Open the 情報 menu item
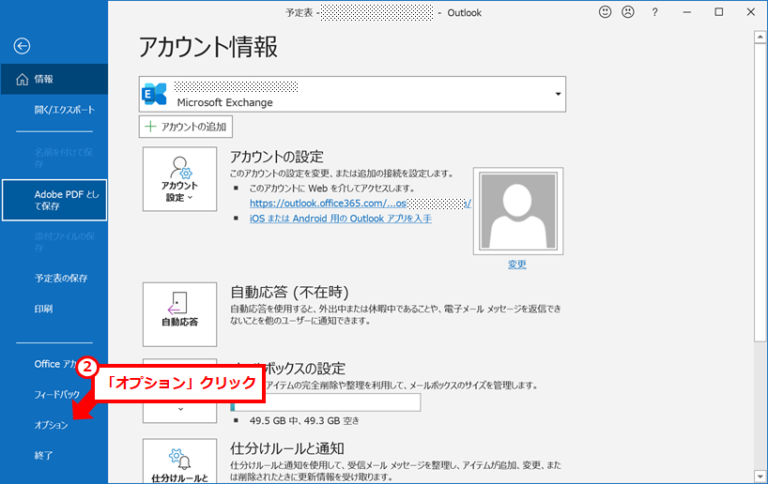This screenshot has width=768, height=484. [x=54, y=79]
